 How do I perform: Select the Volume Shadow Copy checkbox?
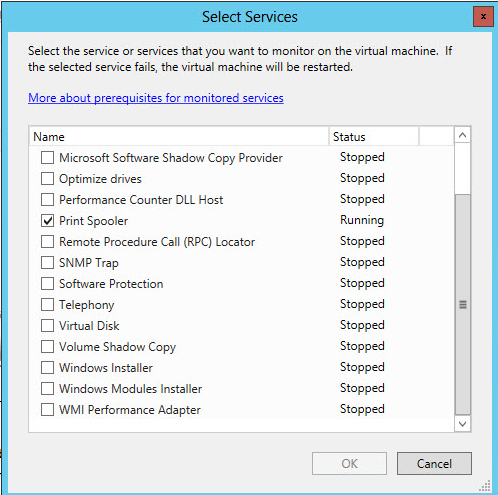click(x=47, y=347)
